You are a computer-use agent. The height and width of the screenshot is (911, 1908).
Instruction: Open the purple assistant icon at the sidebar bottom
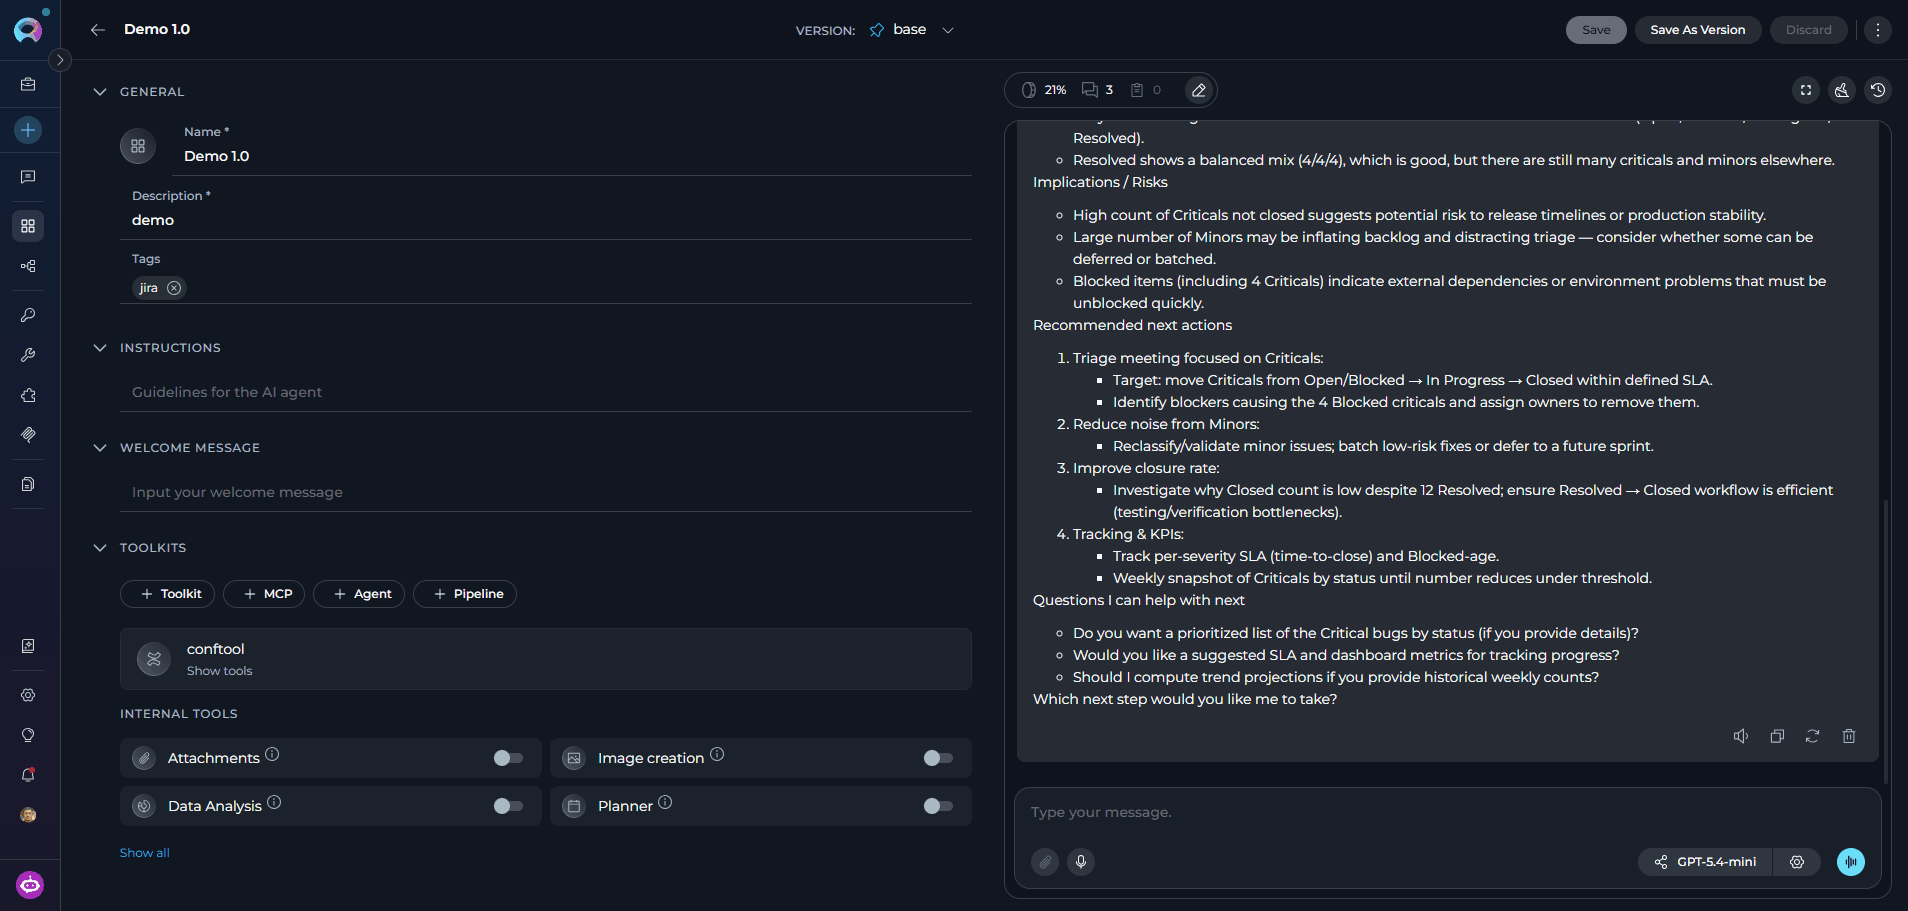(30, 885)
